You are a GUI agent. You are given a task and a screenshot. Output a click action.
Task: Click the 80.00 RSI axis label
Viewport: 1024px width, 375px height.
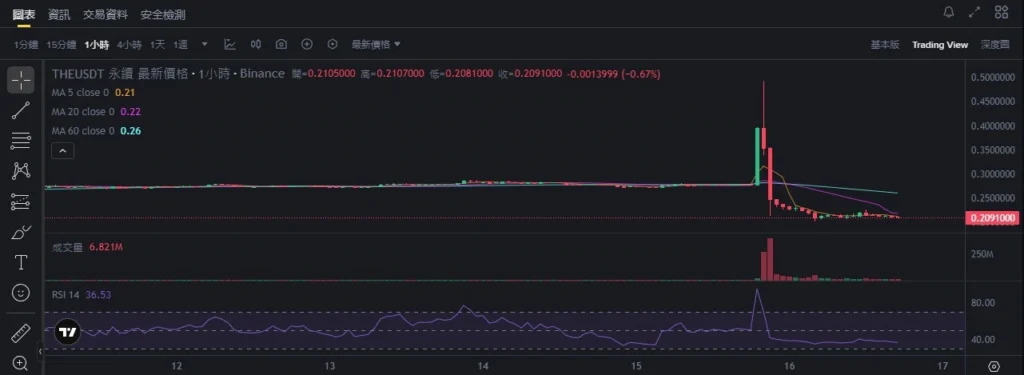coord(983,302)
